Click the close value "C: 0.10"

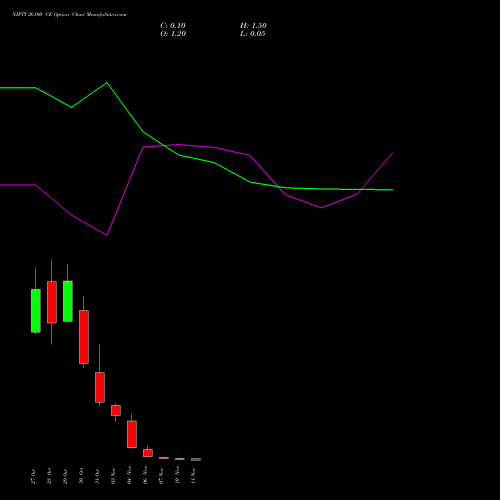coord(173,26)
